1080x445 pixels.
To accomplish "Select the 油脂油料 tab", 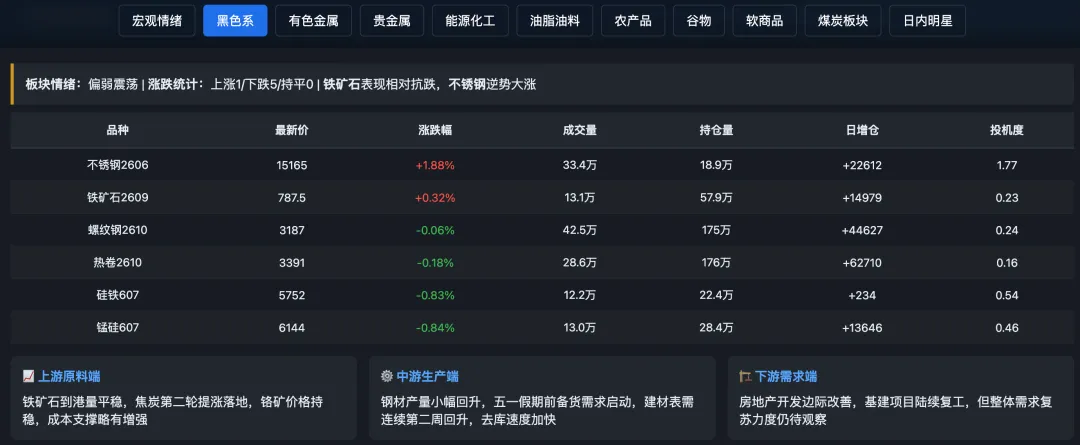I will coord(555,21).
